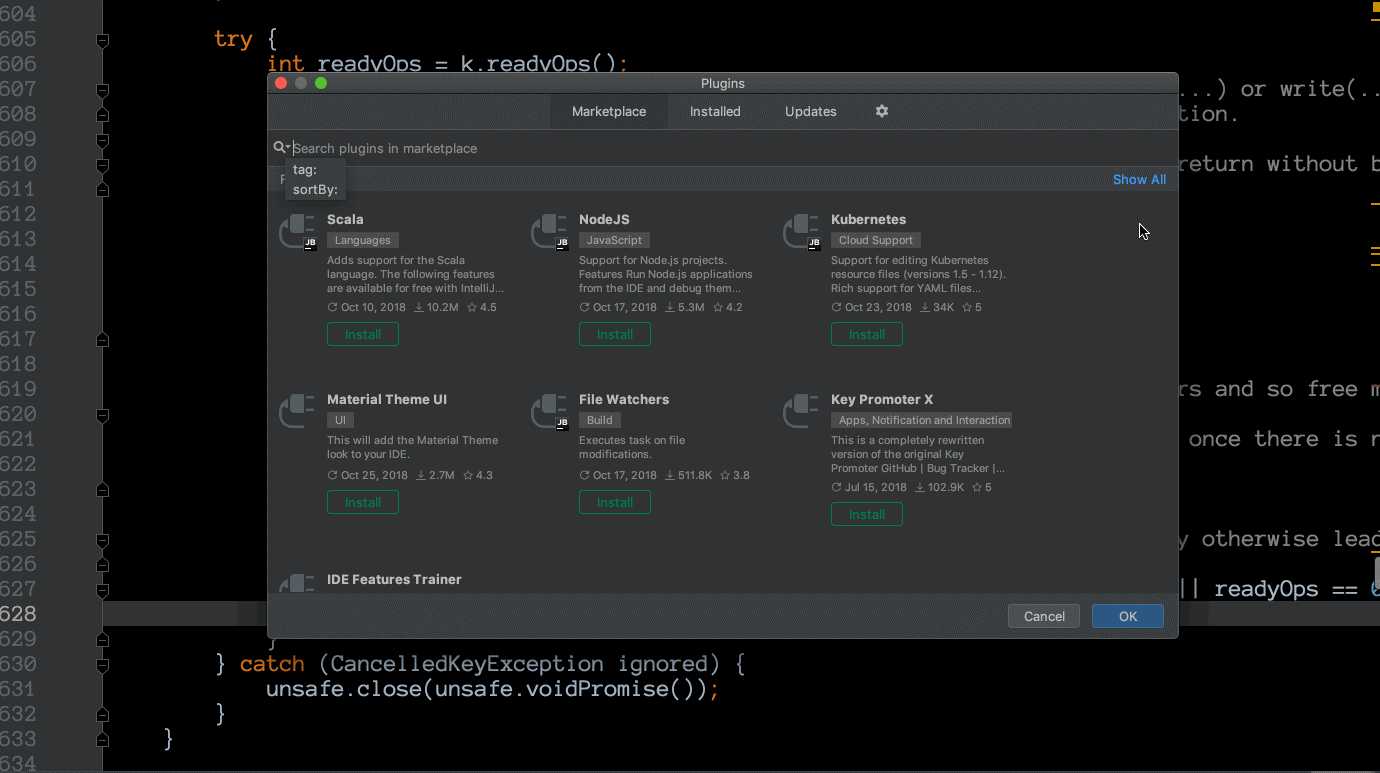Image resolution: width=1380 pixels, height=773 pixels.
Task: Switch to the Marketplace tab
Action: (x=609, y=111)
